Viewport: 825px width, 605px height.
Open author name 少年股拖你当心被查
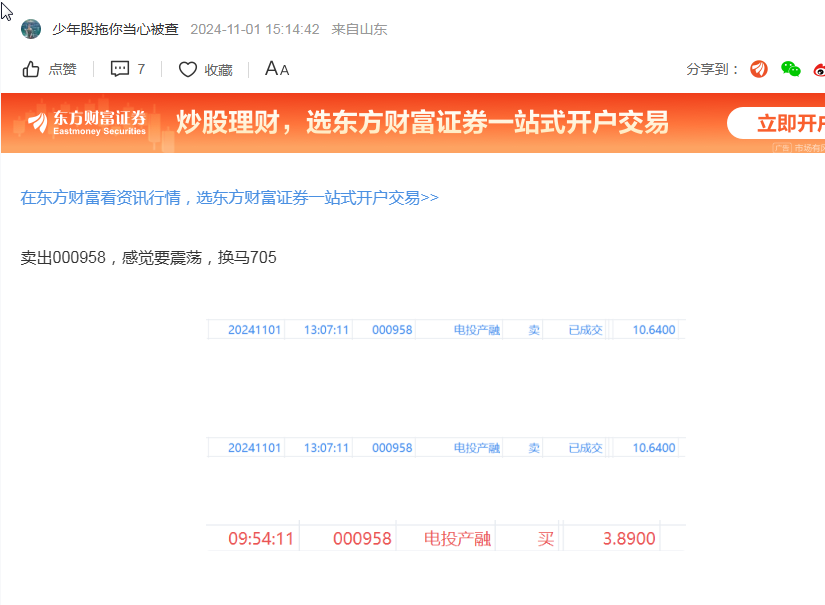115,29
